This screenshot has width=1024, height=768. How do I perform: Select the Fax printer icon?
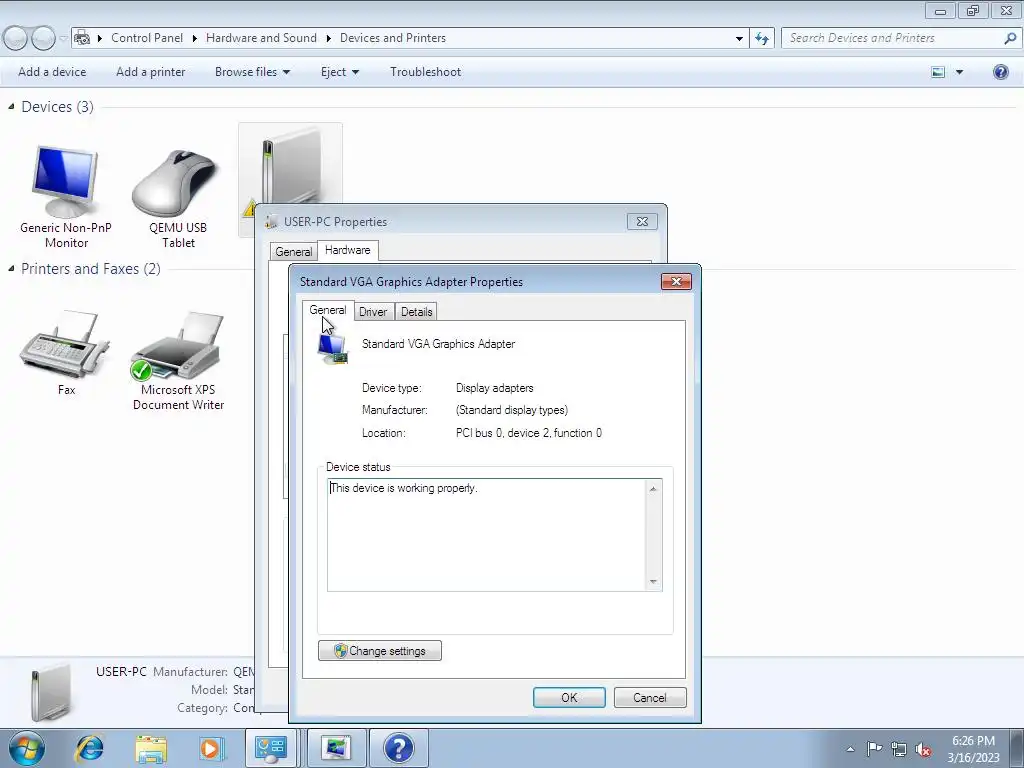(65, 353)
